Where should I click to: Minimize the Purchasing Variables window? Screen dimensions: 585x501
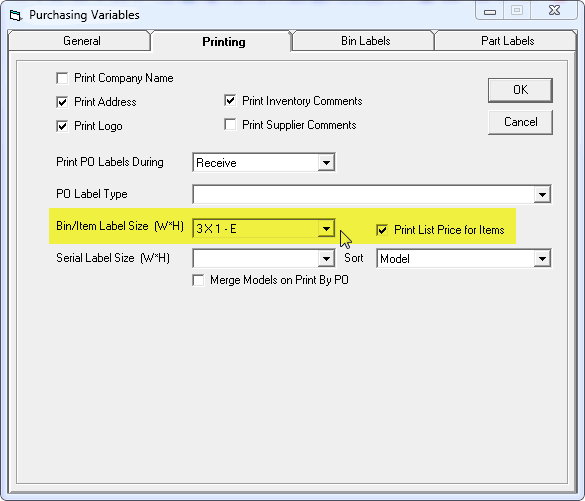tap(490, 11)
